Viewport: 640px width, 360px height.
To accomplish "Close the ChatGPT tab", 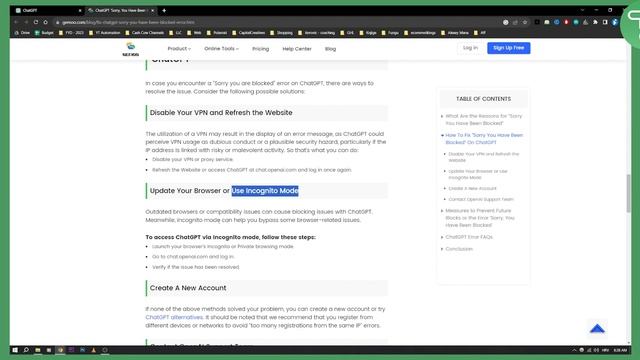I will click(80, 10).
